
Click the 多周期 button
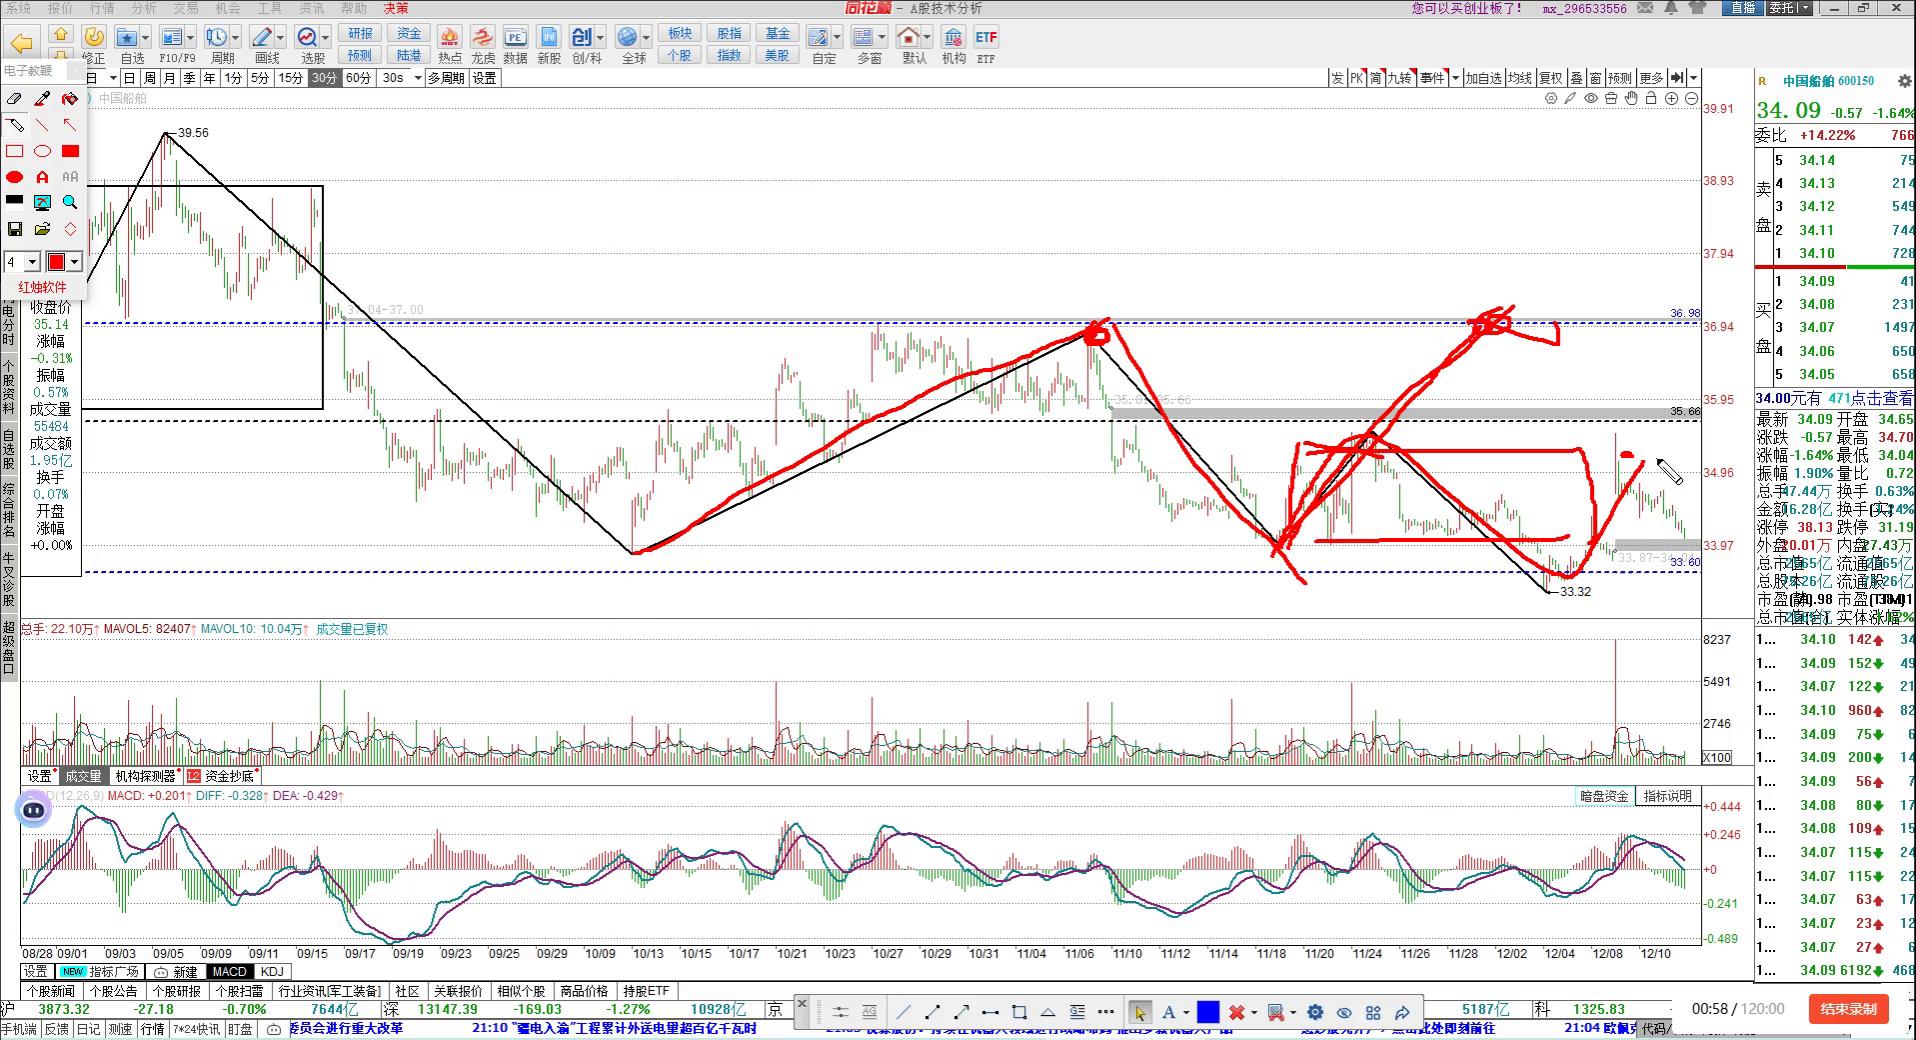[x=446, y=78]
